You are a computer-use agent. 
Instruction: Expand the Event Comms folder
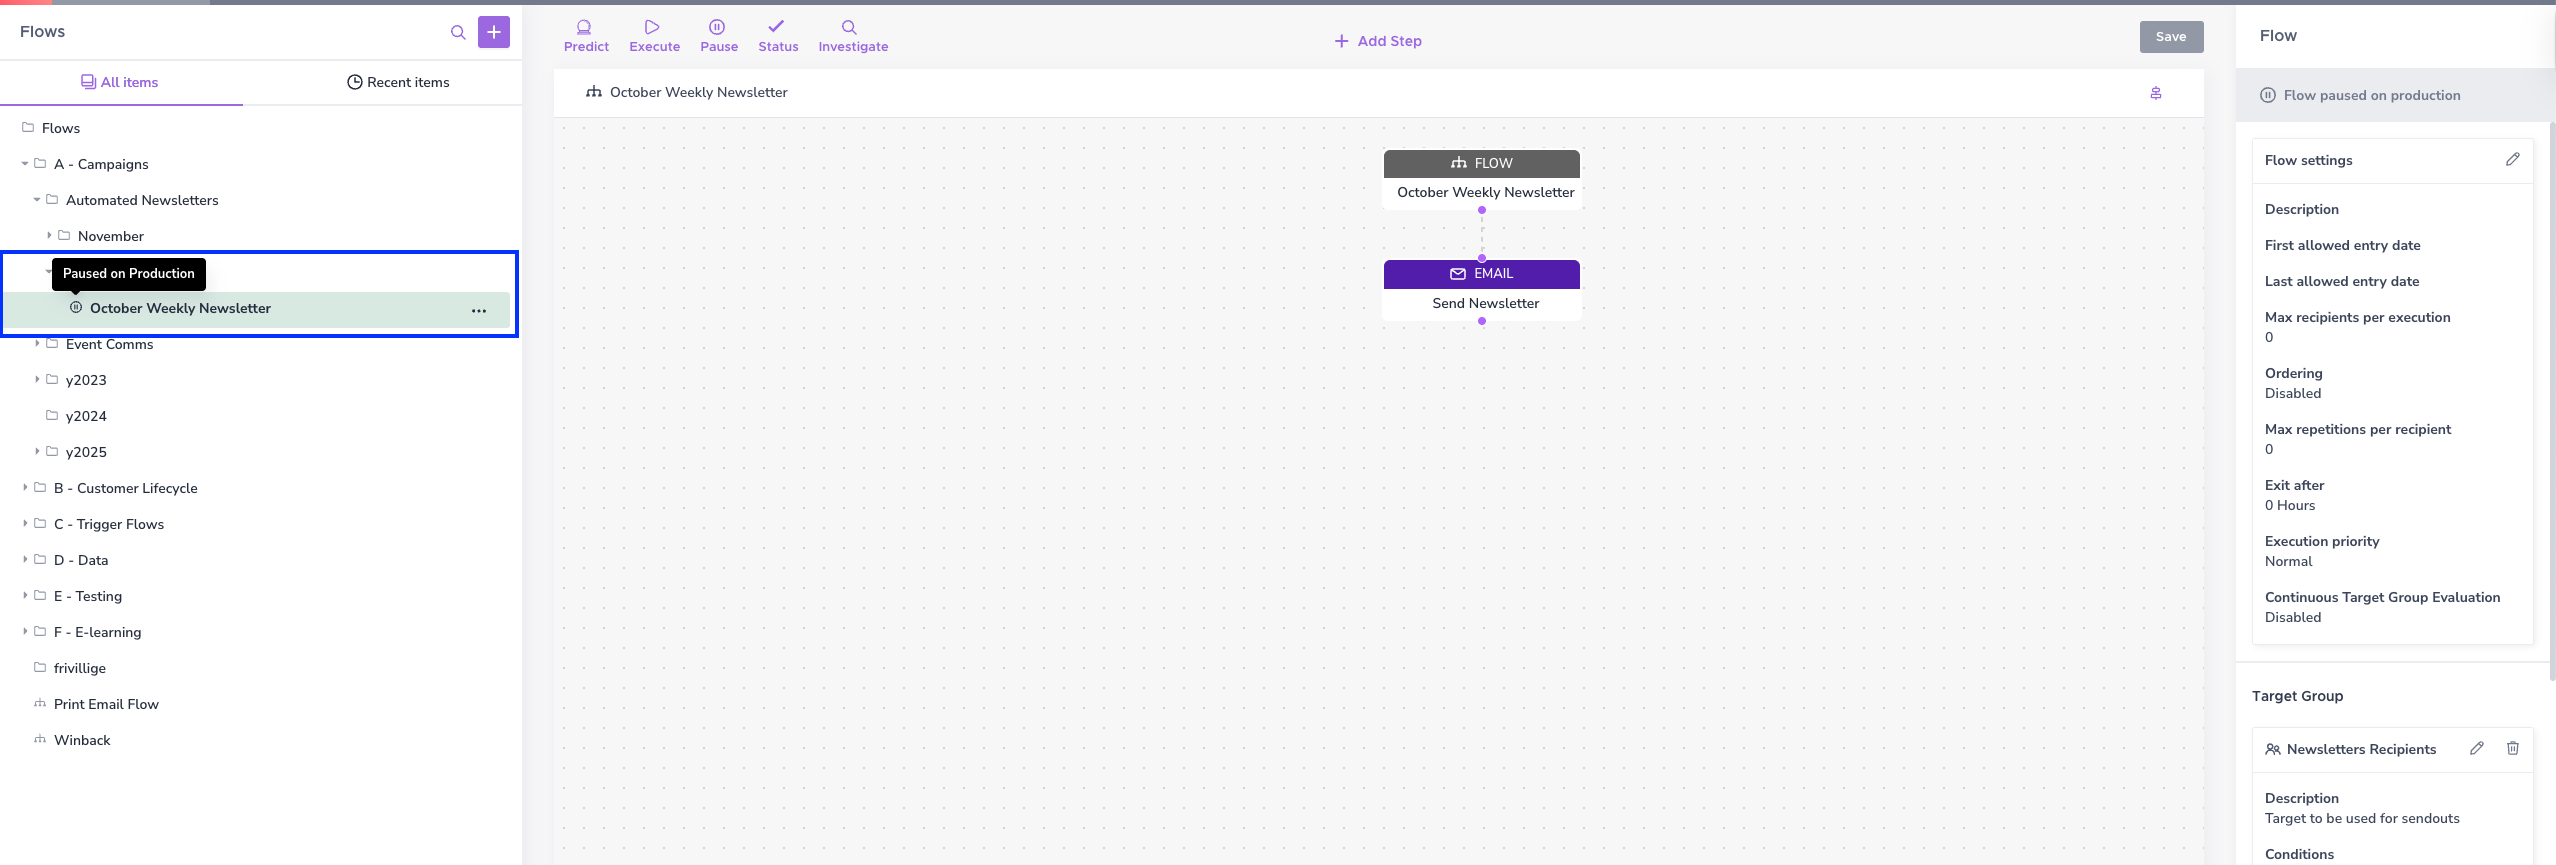click(37, 344)
